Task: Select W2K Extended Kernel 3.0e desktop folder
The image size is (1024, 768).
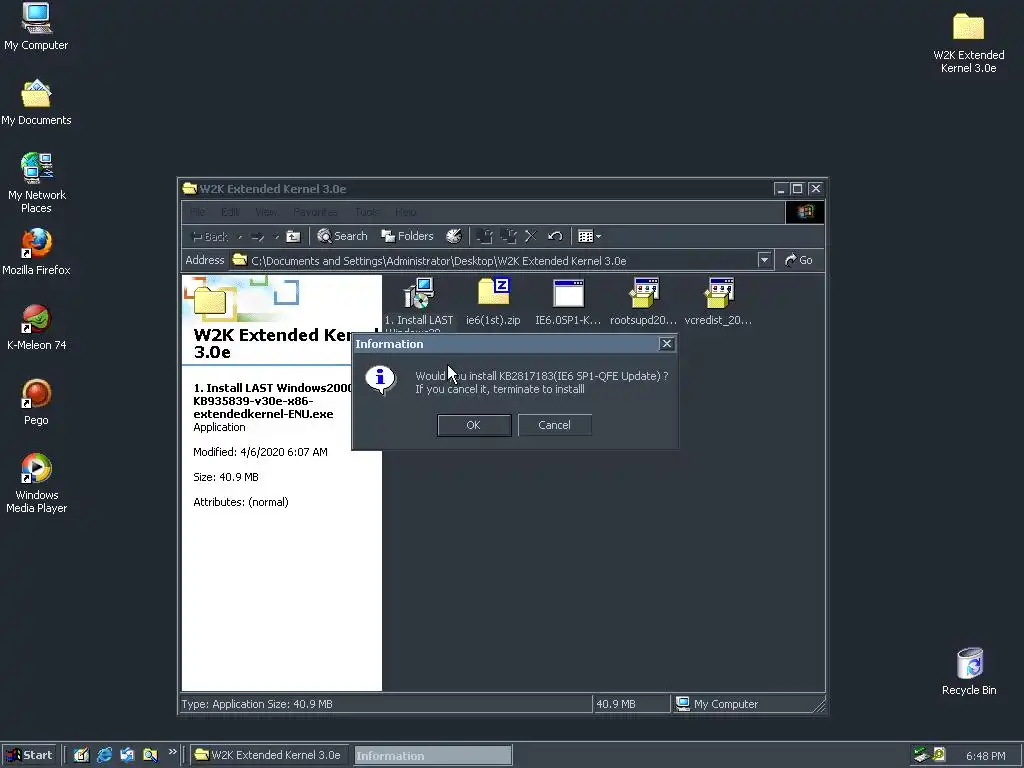Action: 968,43
